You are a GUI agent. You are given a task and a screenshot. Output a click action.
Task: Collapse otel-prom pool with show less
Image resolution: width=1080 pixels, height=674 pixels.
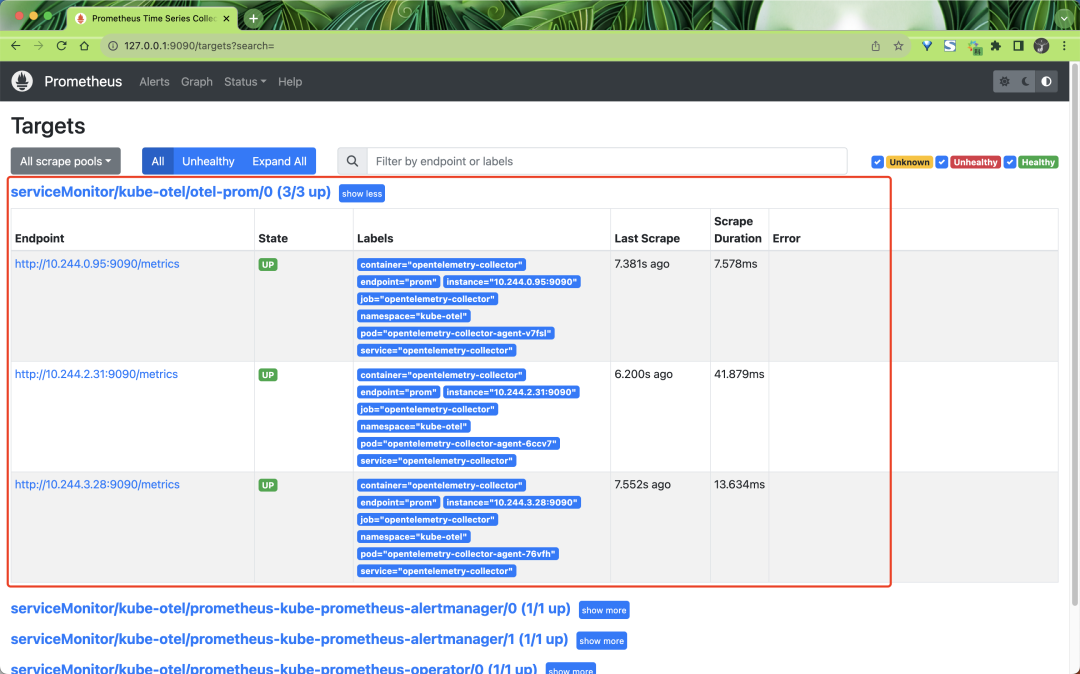click(362, 193)
